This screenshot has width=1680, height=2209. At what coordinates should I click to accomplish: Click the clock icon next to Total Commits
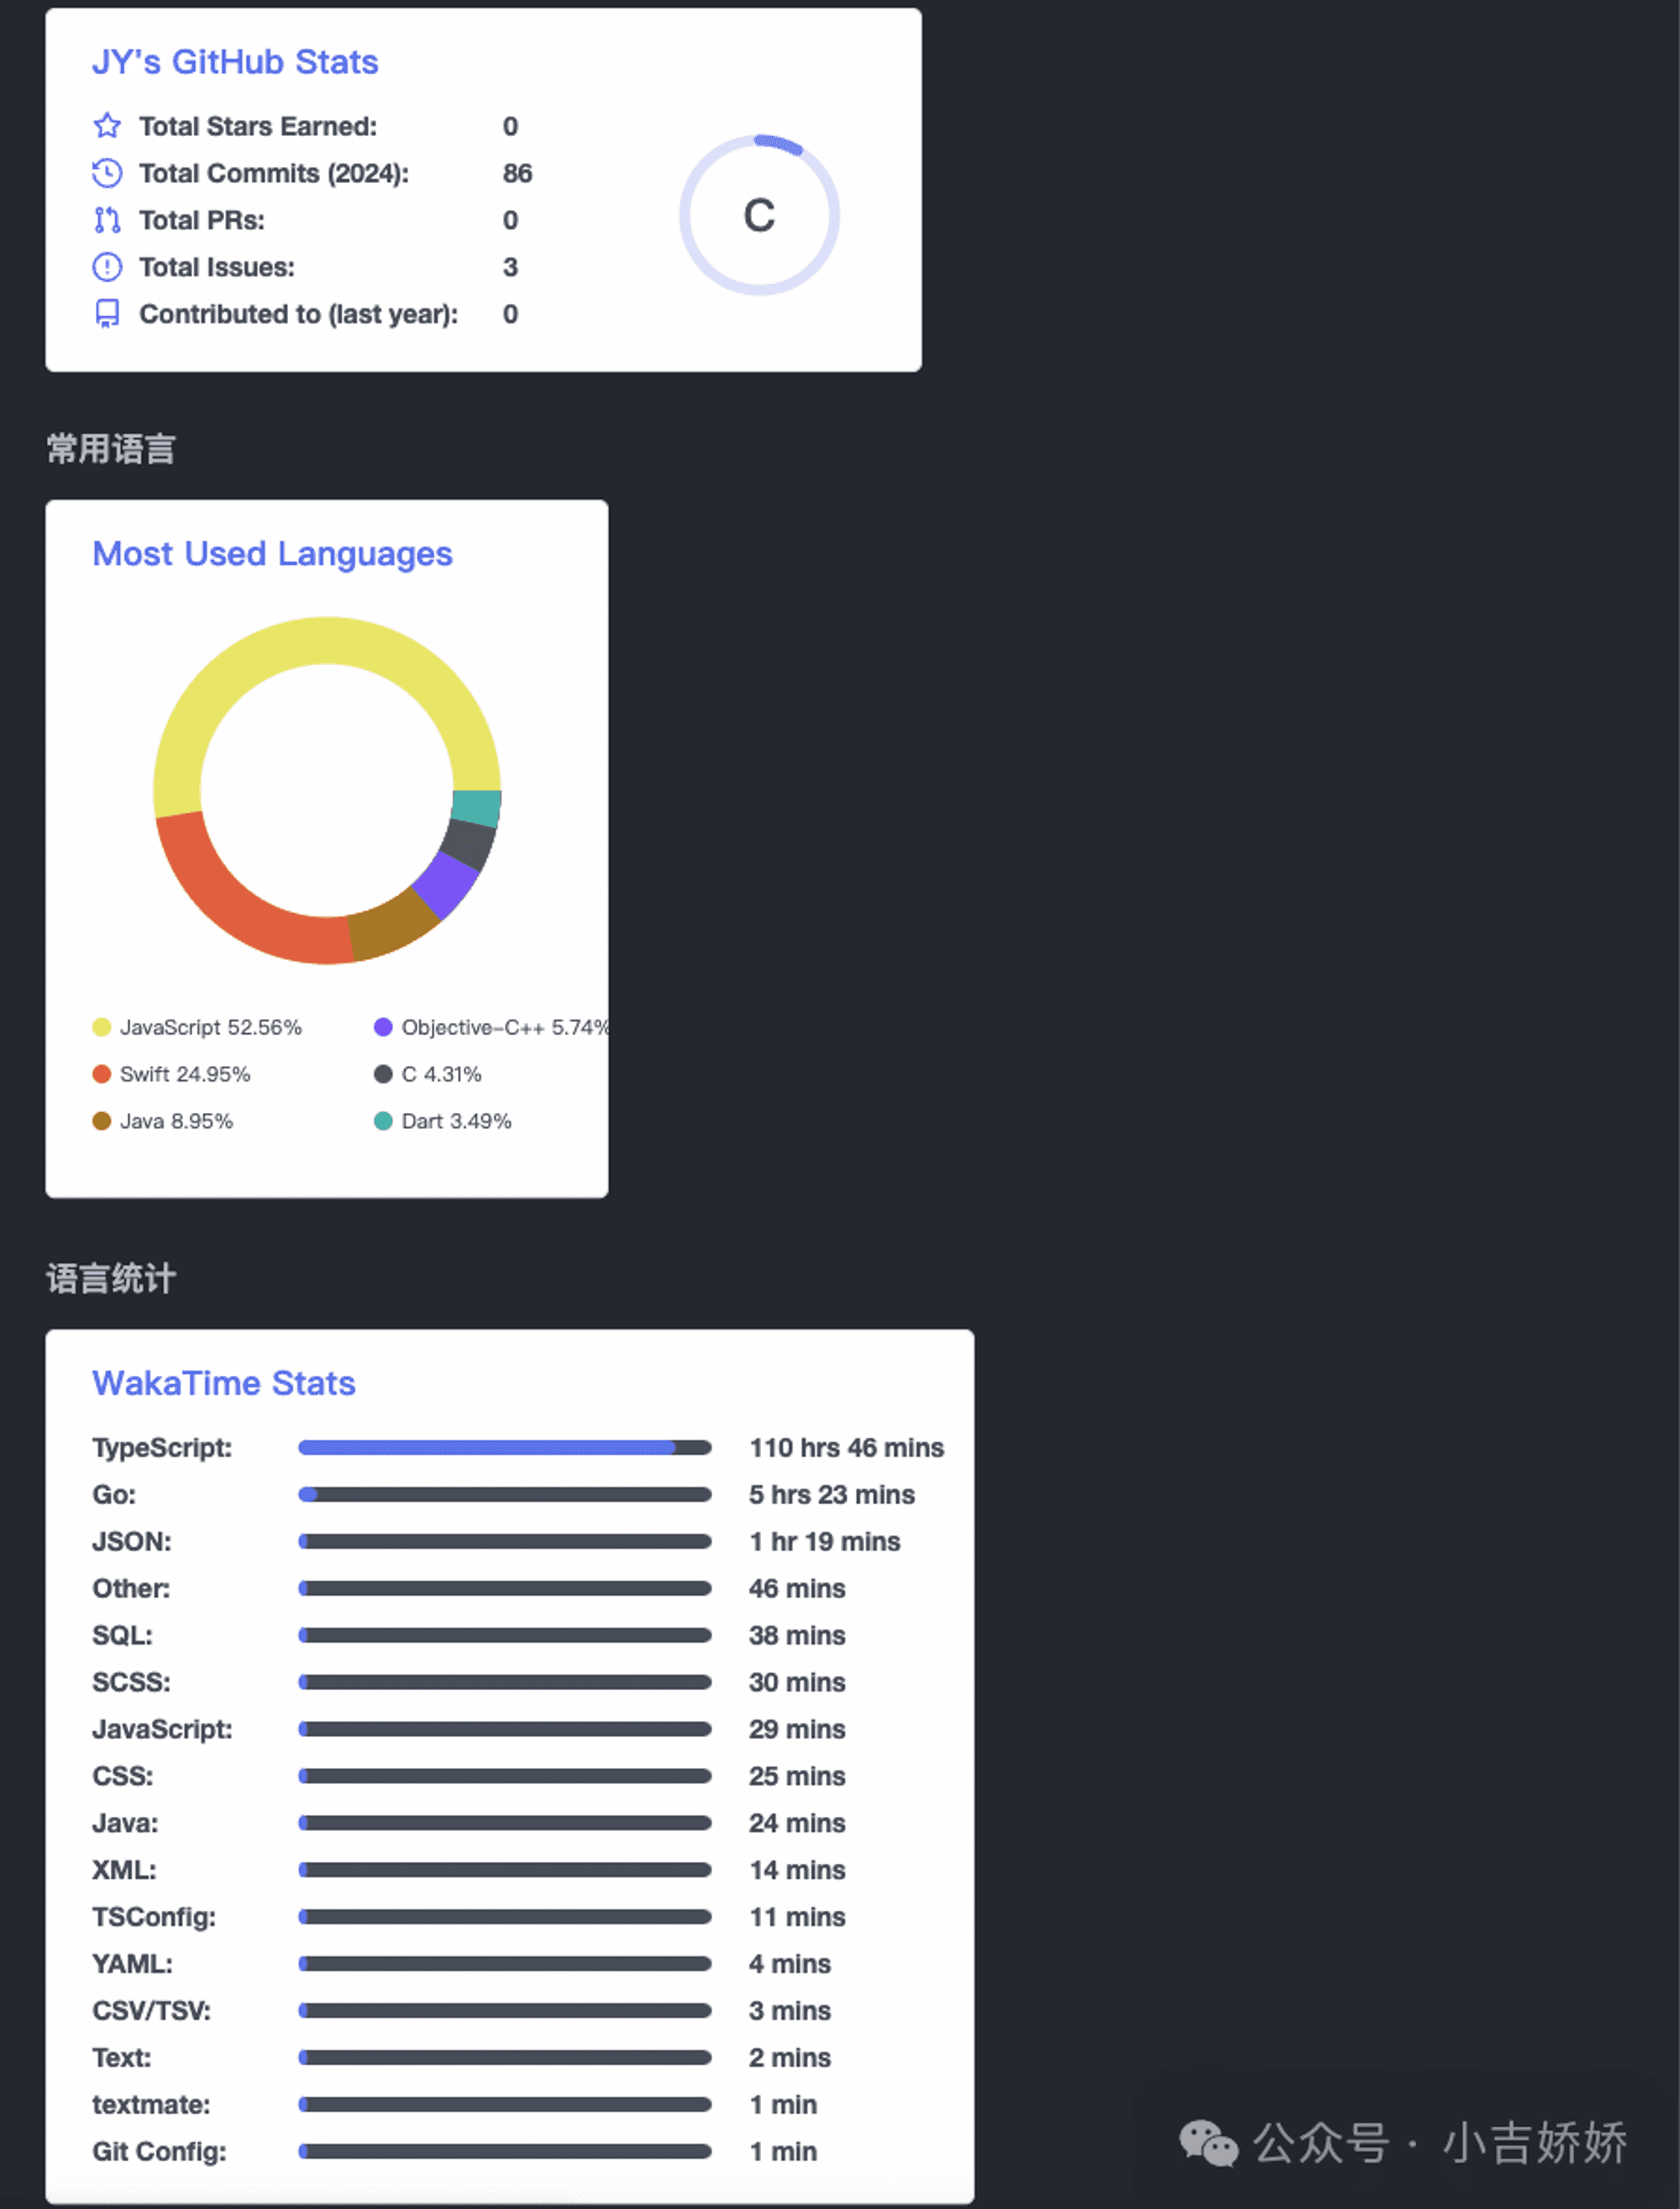coord(107,173)
